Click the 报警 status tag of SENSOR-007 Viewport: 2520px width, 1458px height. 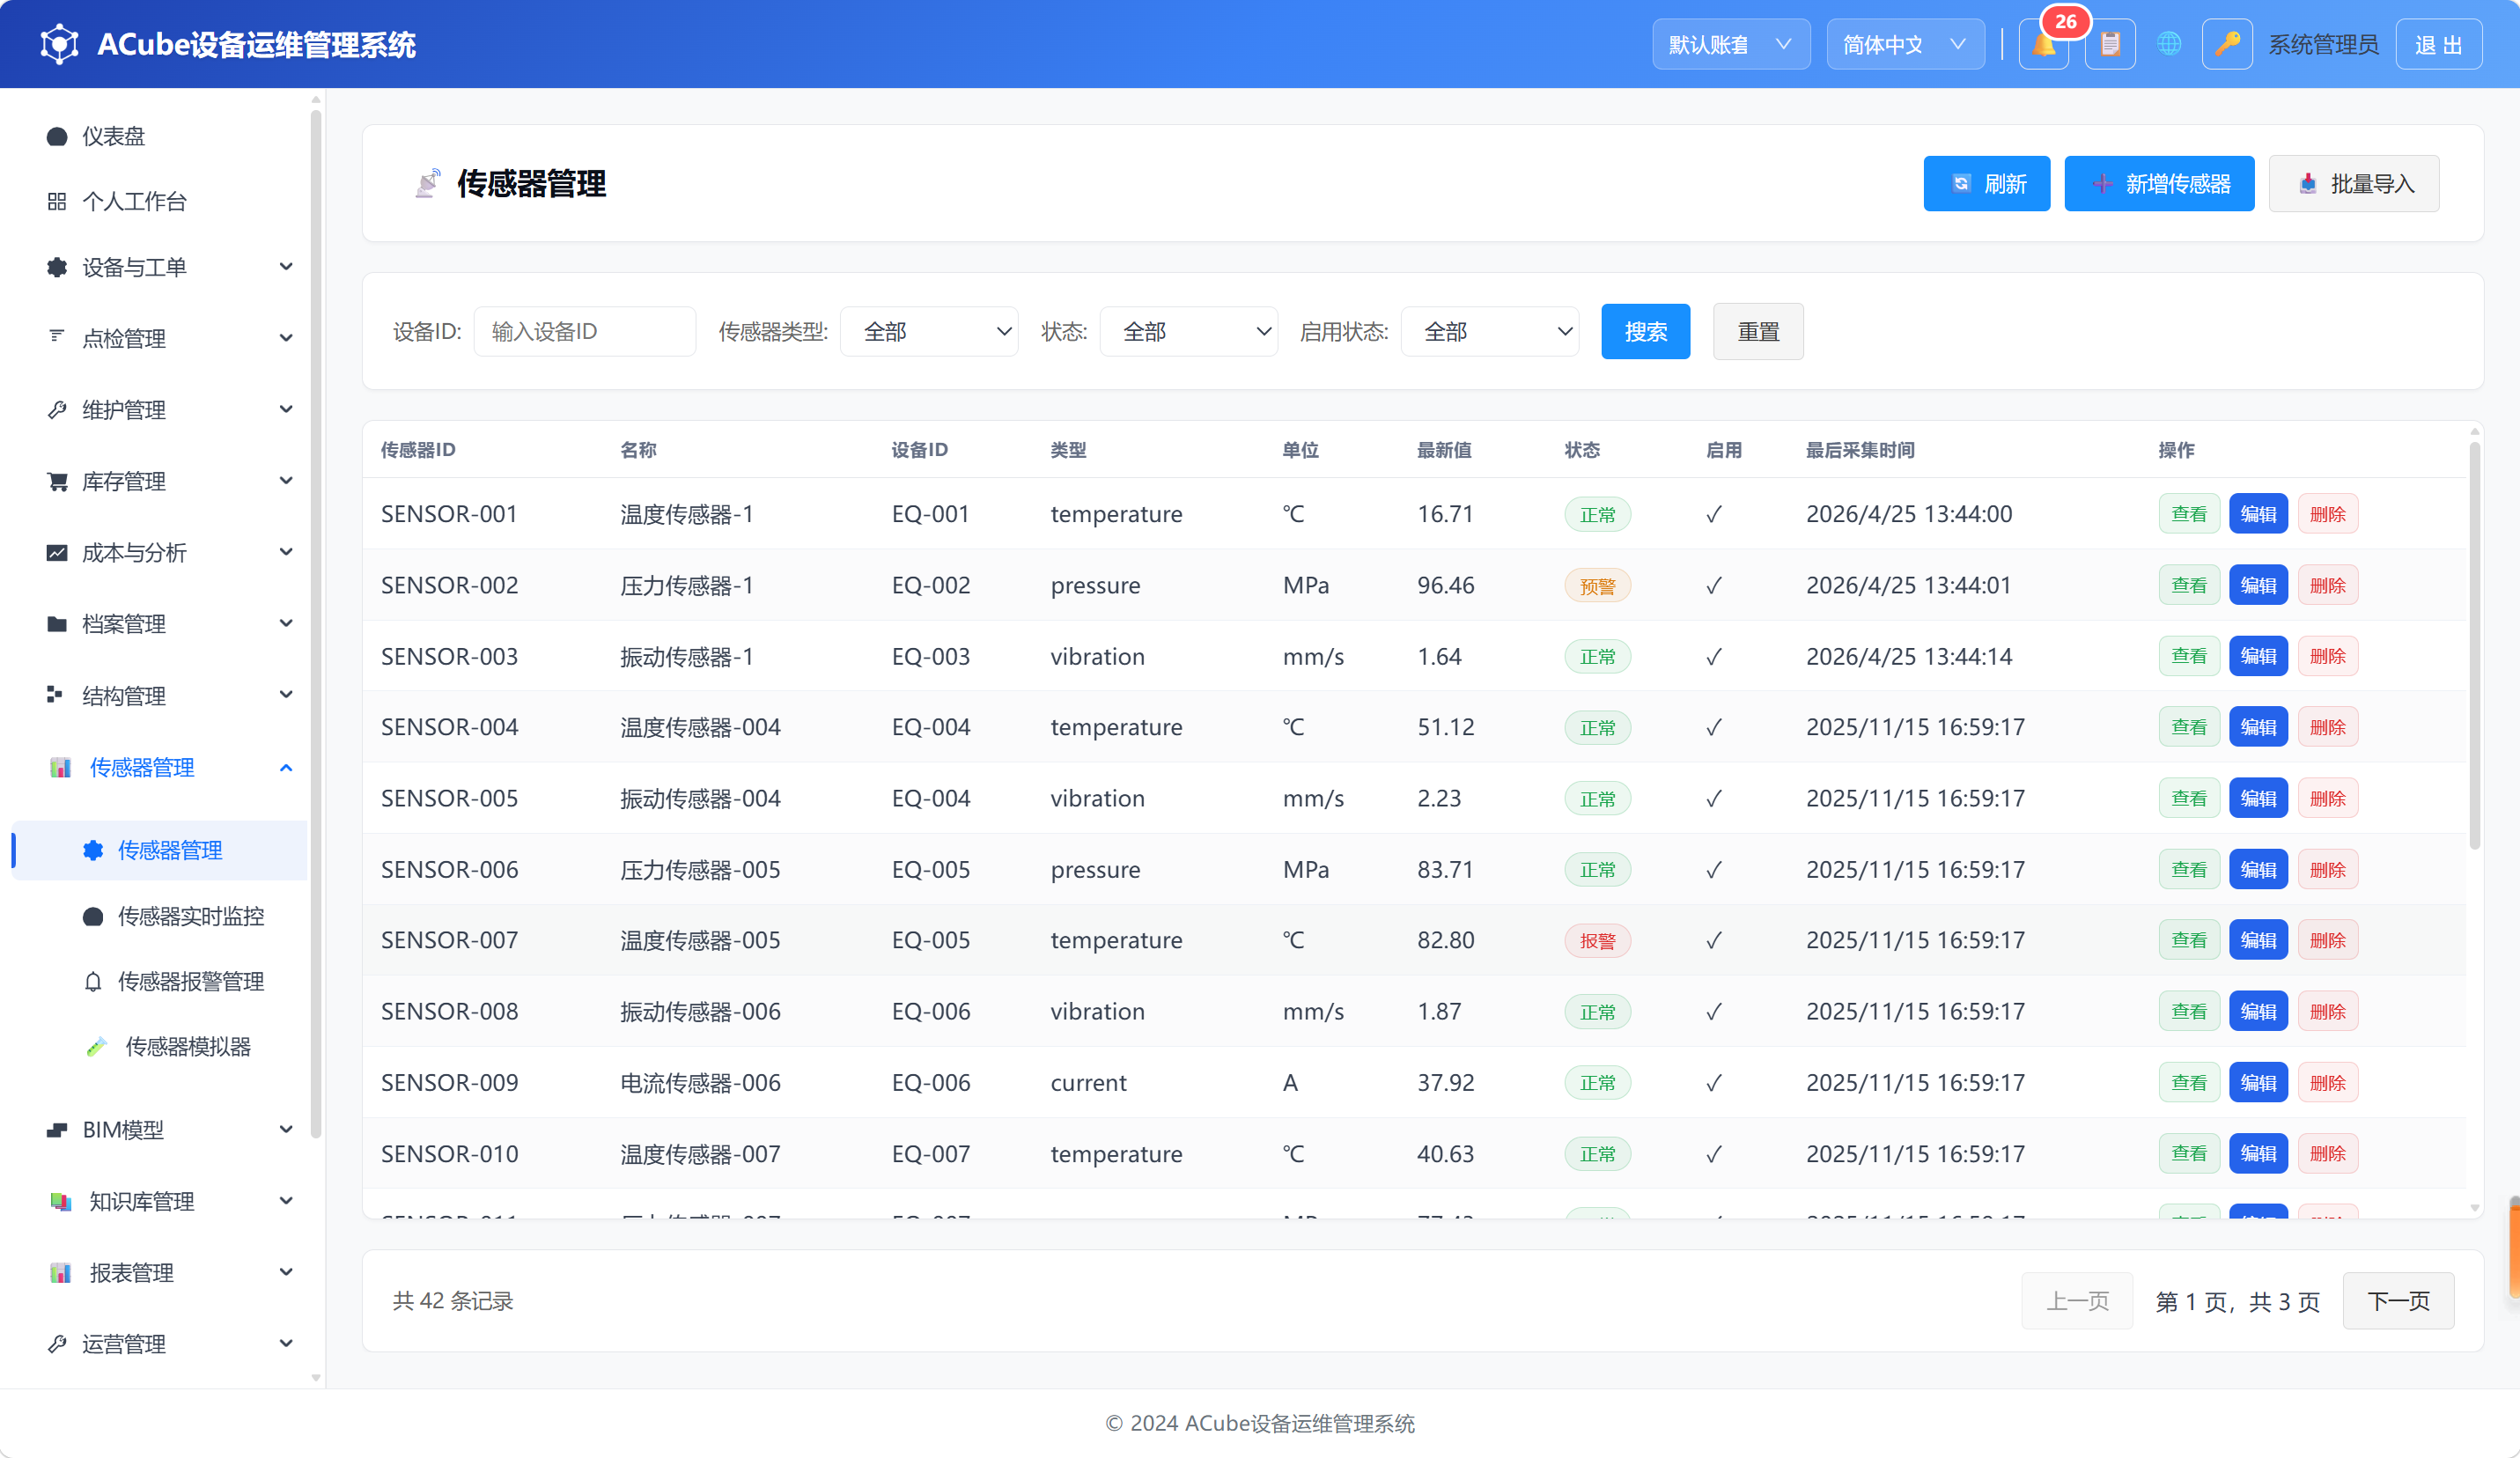click(x=1597, y=941)
